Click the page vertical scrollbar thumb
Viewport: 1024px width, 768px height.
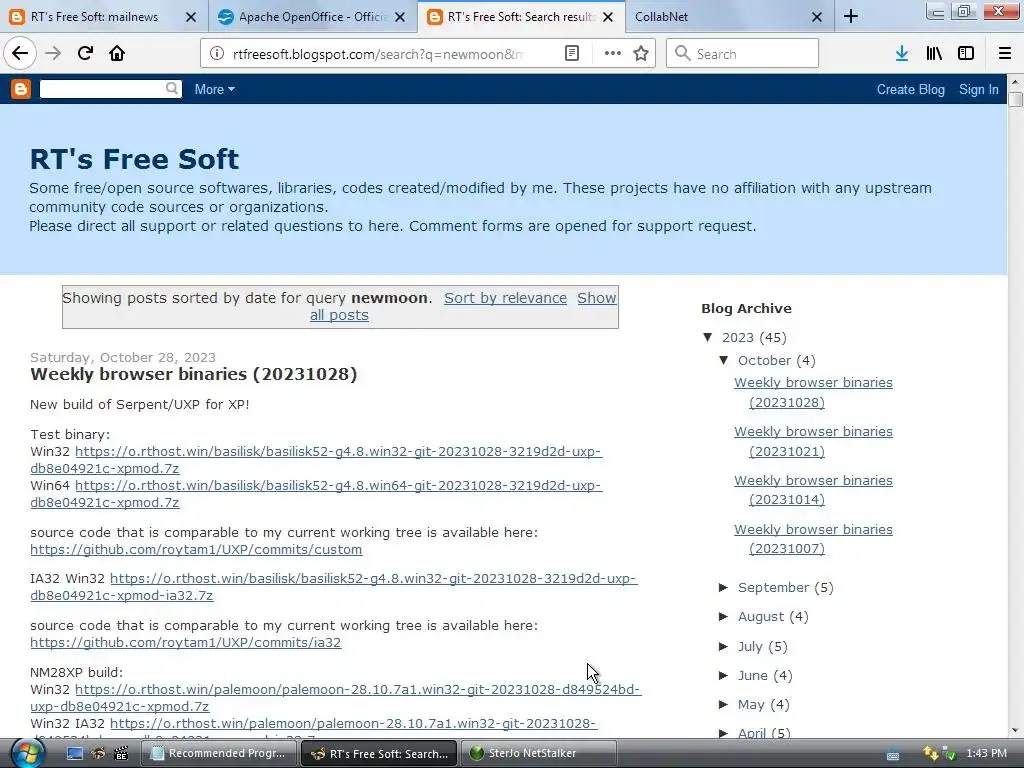coord(1015,99)
